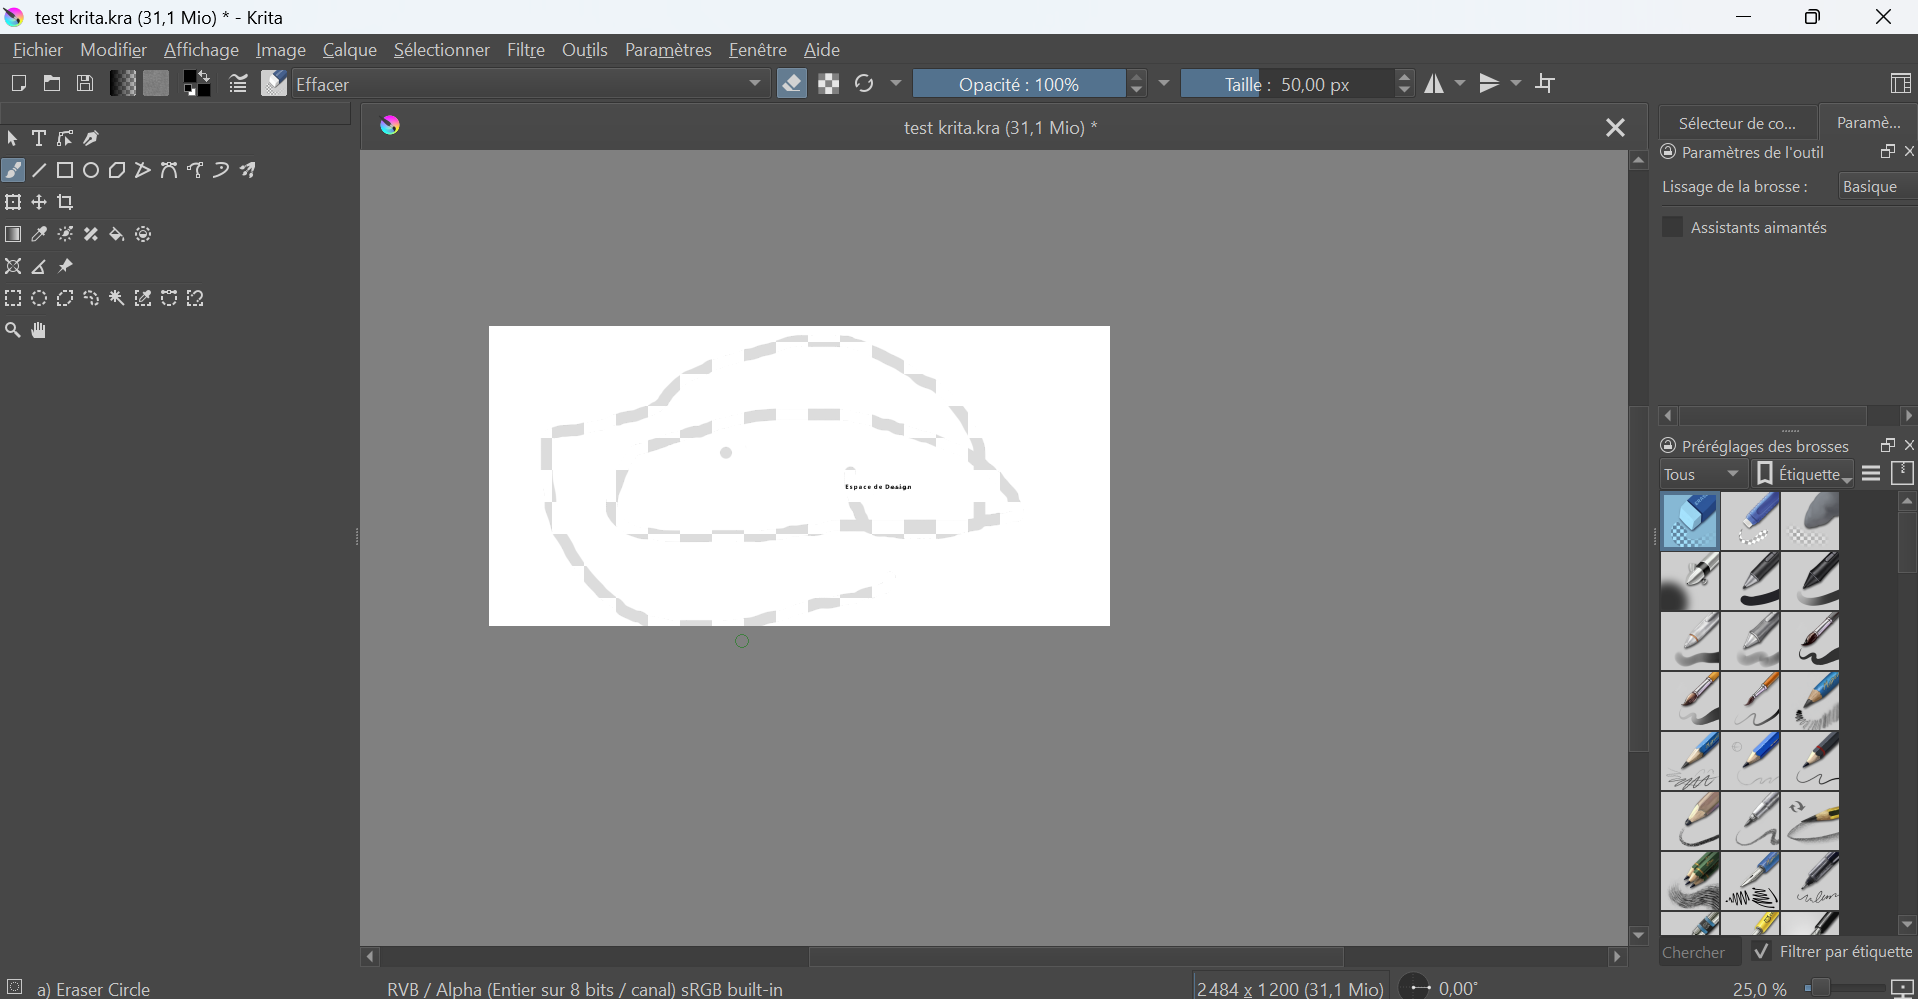
Task: Select the Edit Shapes tool
Action: tap(65, 139)
